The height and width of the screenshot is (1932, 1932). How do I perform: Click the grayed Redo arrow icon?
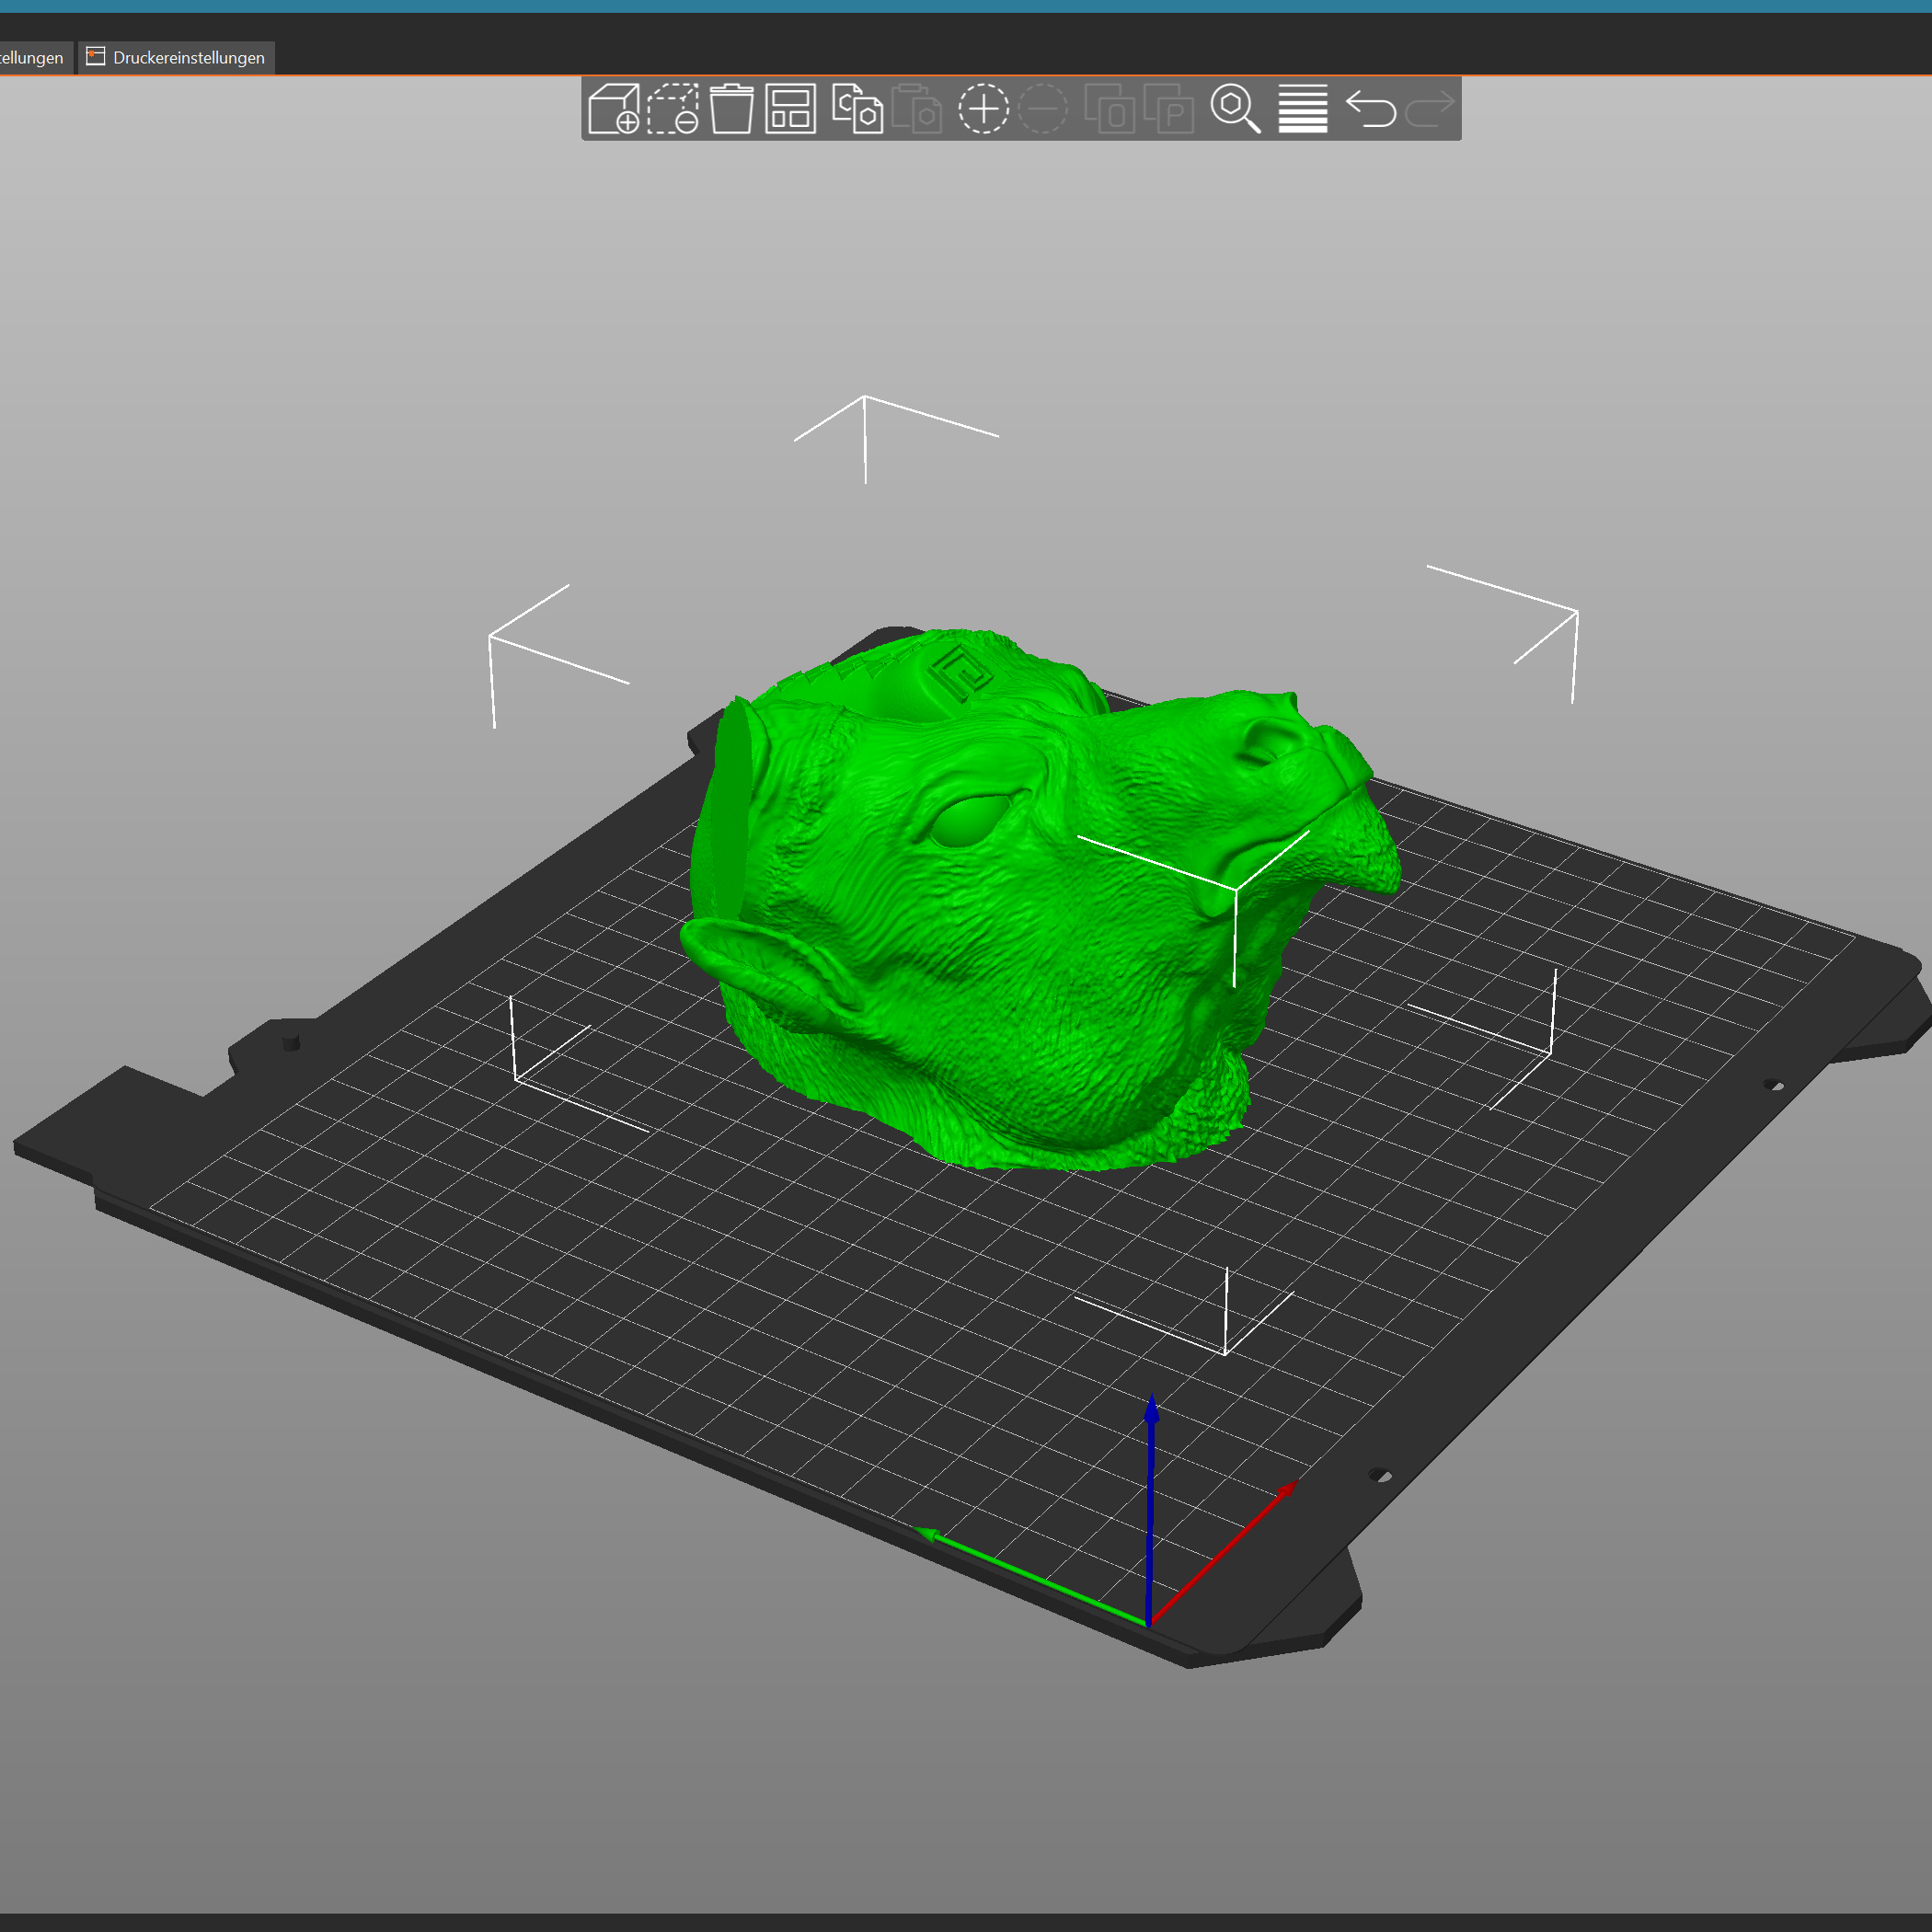click(1429, 109)
